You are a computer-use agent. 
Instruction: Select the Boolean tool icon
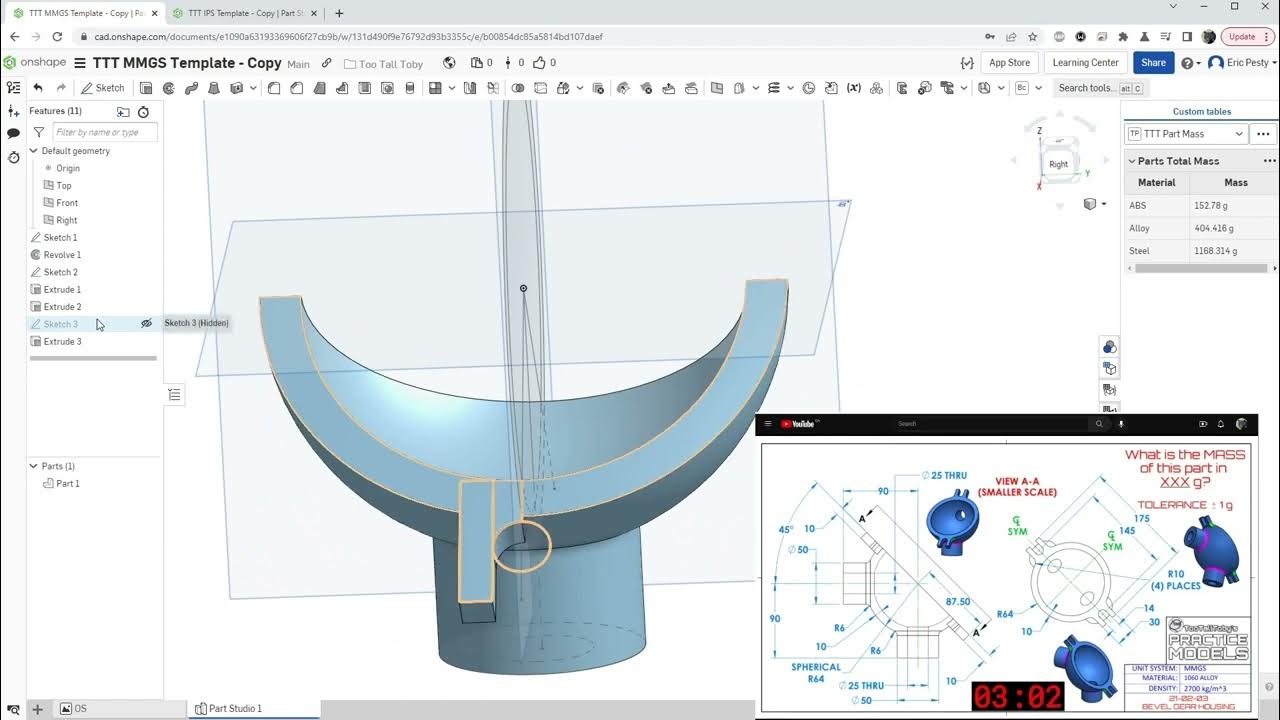point(518,88)
